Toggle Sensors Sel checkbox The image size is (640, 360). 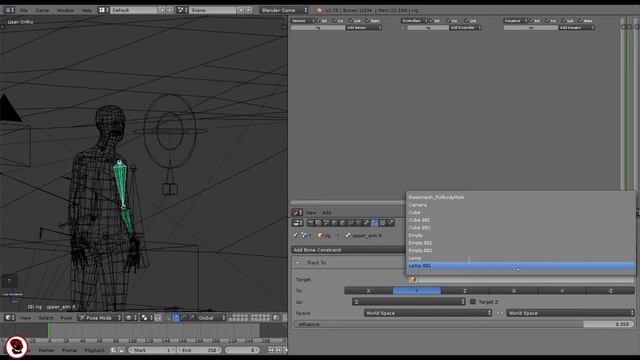[319, 20]
